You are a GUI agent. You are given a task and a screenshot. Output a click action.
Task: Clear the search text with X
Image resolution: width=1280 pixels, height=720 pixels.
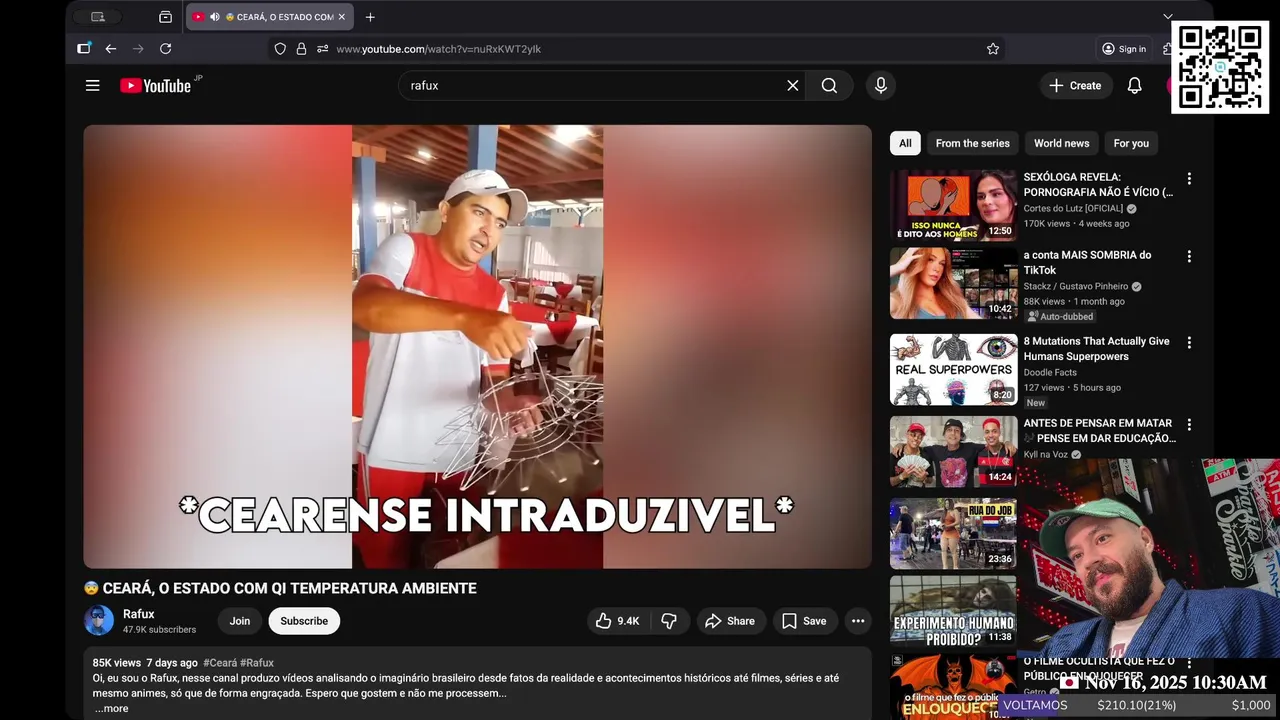[793, 86]
